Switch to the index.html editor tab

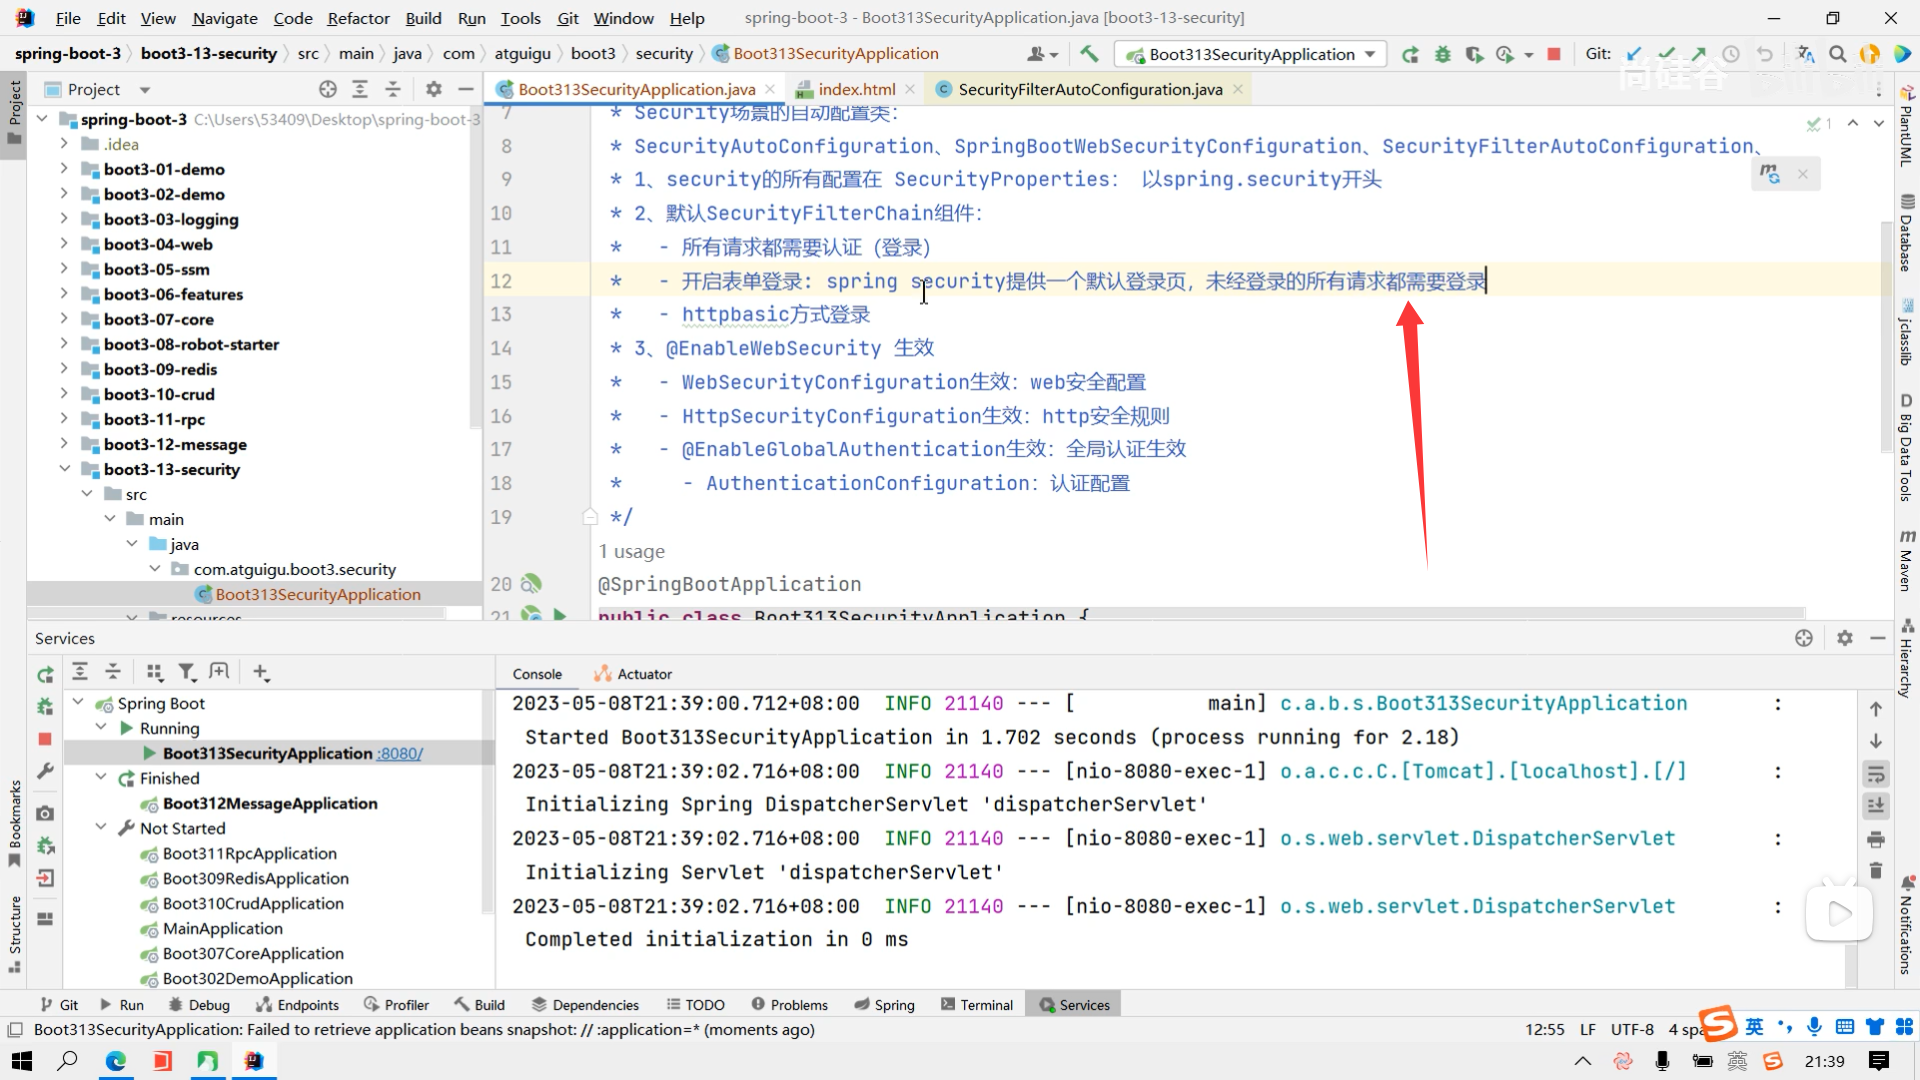(856, 89)
